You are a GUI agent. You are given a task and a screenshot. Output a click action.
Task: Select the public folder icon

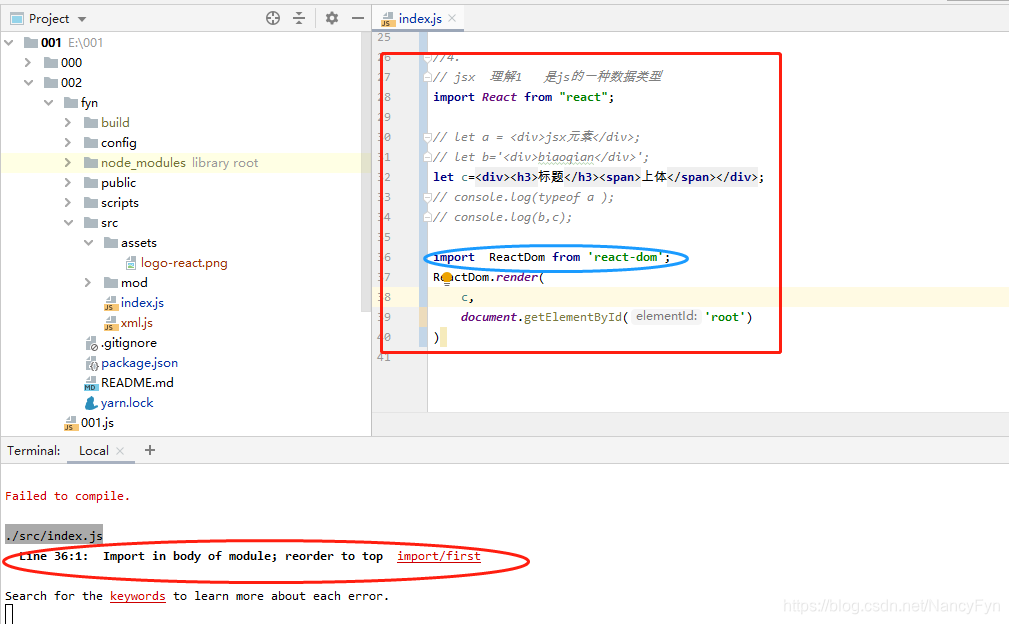coord(91,182)
